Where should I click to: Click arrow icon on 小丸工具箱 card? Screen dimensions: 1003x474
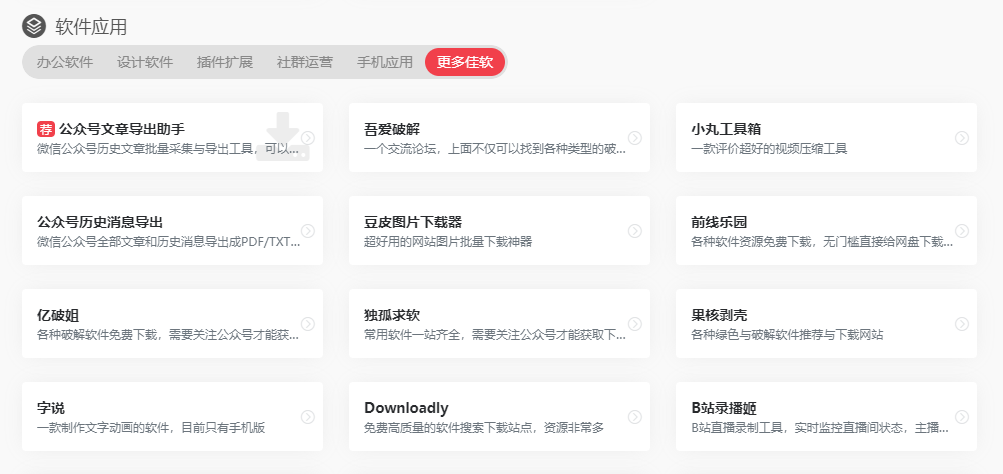[961, 138]
